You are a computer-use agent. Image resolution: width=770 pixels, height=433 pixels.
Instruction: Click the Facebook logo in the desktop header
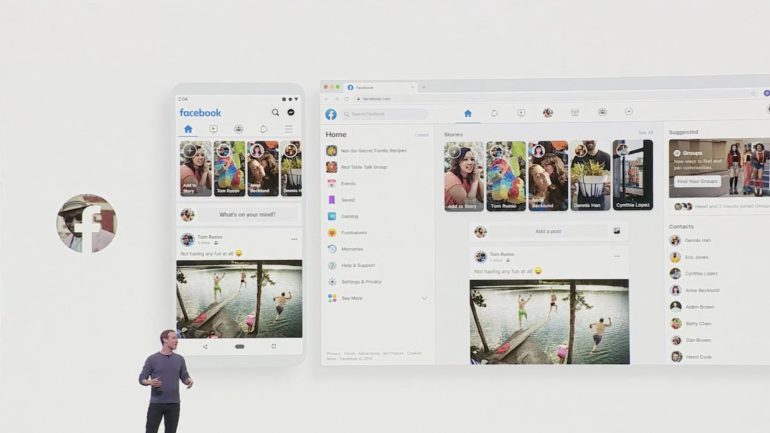click(x=331, y=114)
